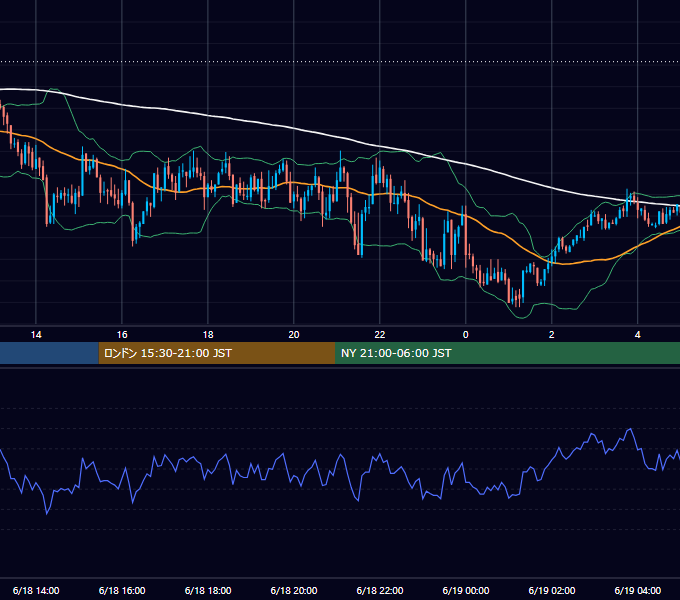Click hour label 14 on price chart axis
This screenshot has height=600, width=680.
click(x=36, y=335)
